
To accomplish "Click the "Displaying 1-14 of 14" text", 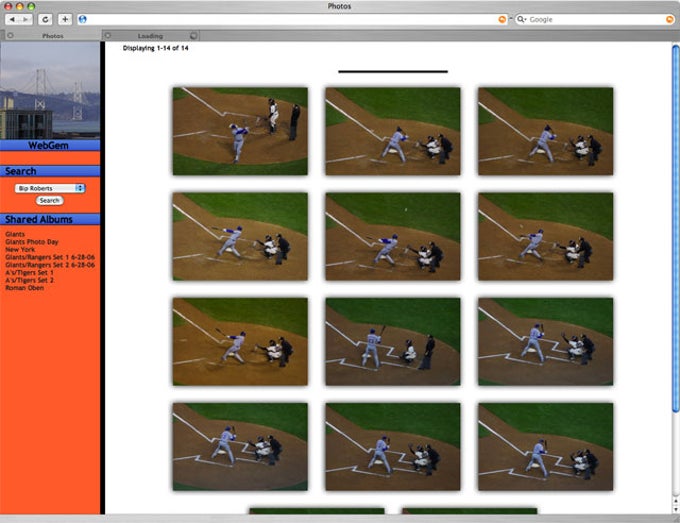I will 155,48.
